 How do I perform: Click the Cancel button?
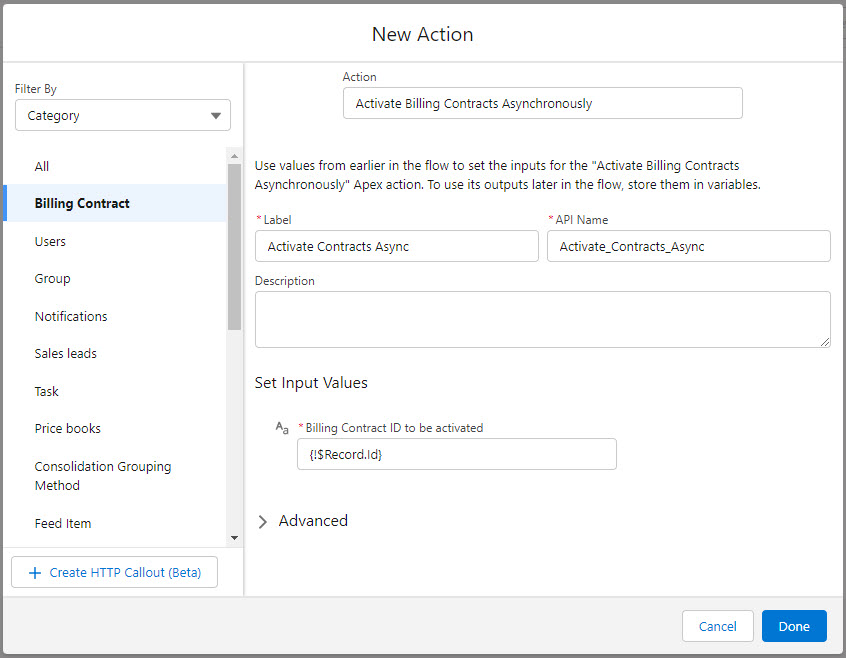717,626
